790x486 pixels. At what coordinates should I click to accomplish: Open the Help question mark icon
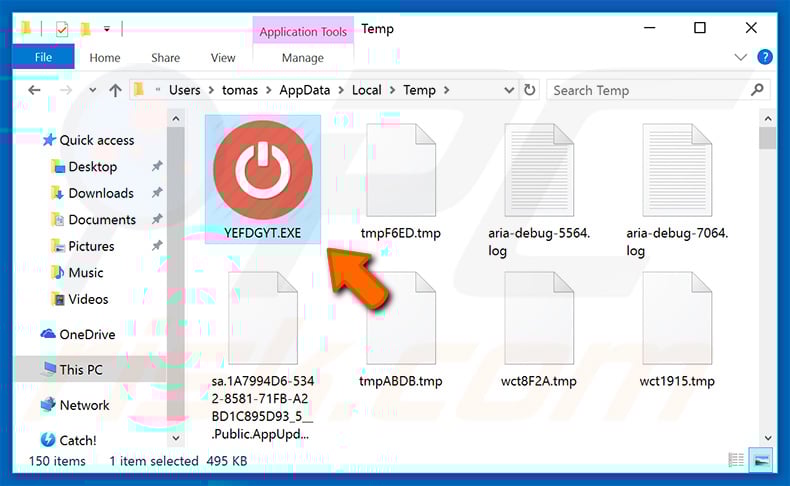coord(765,57)
